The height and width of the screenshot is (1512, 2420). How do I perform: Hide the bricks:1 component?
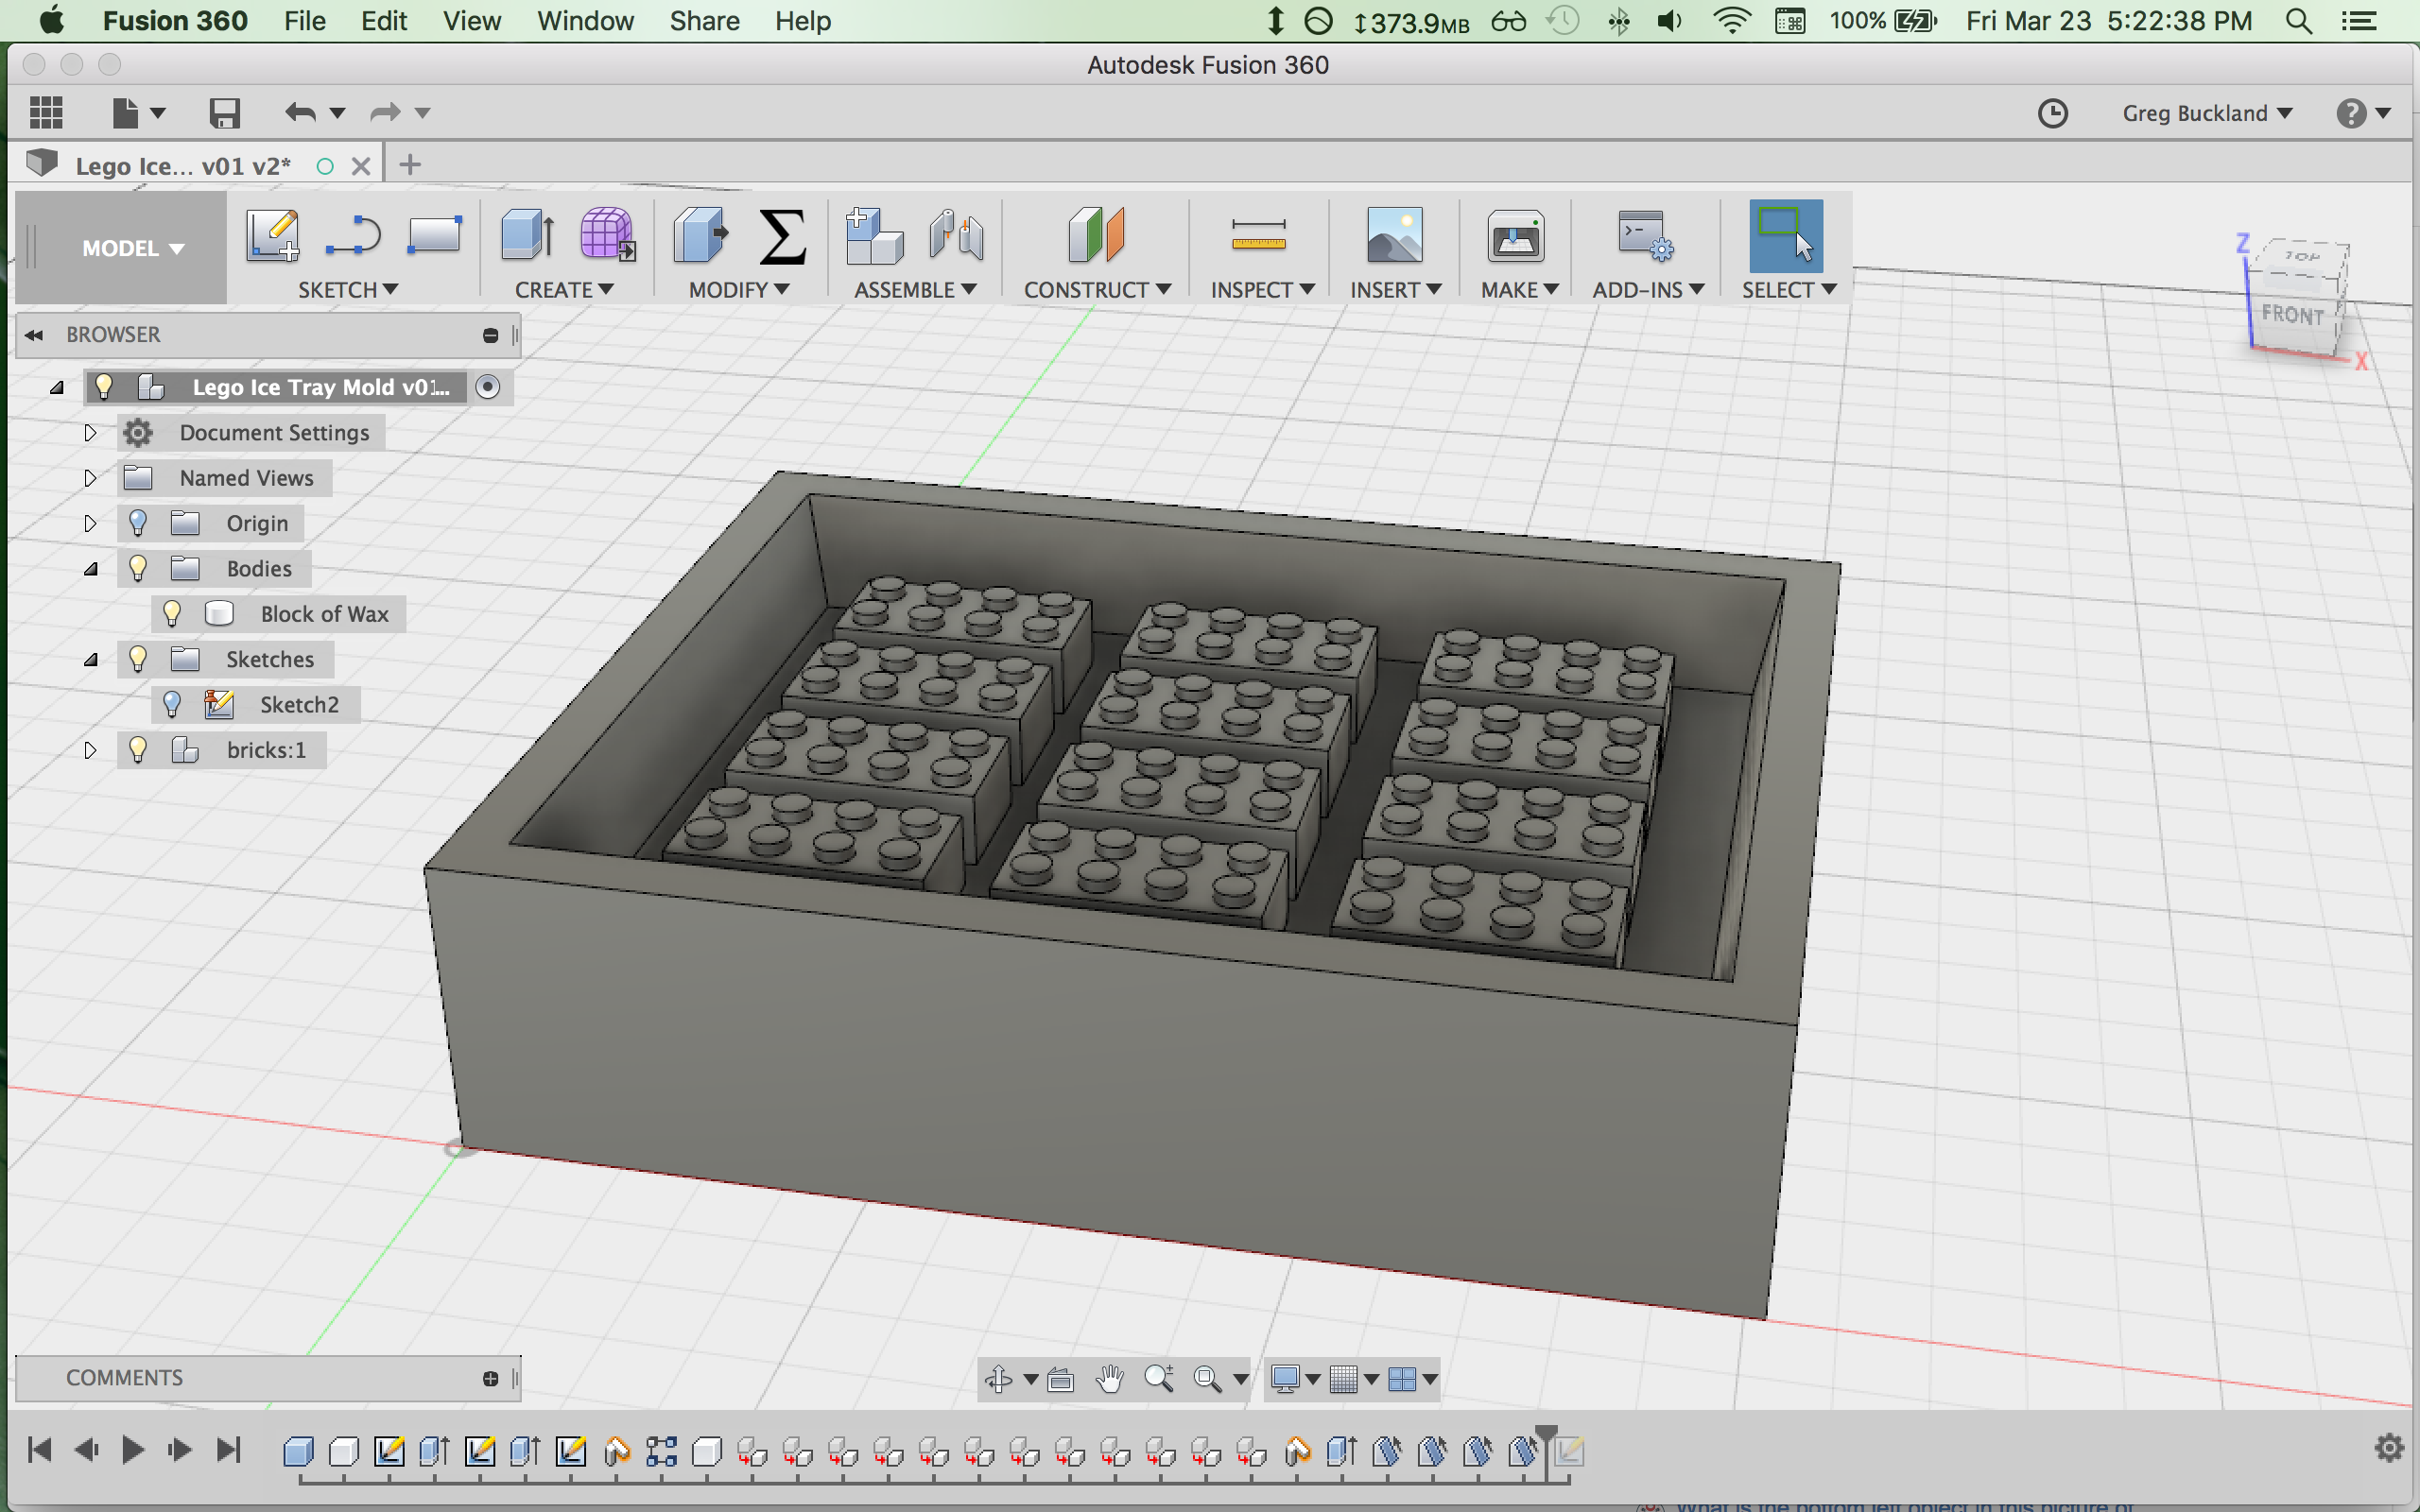pyautogui.click(x=138, y=750)
